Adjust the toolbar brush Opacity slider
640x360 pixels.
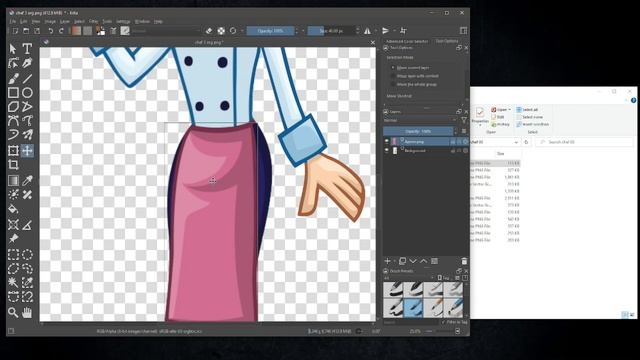(270, 31)
